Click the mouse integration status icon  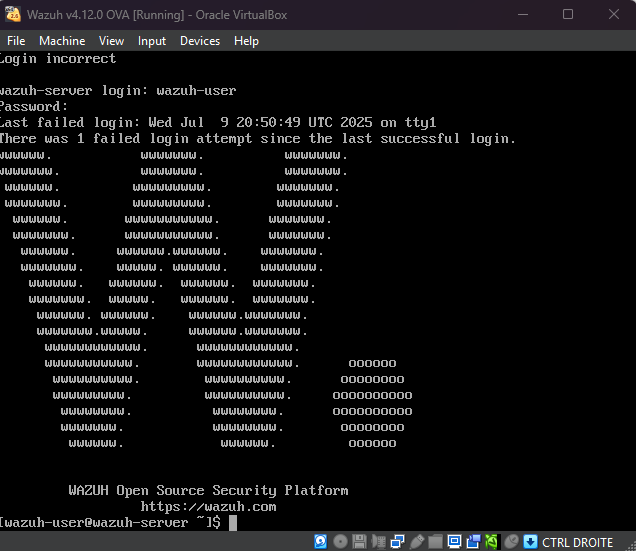pyautogui.click(x=511, y=541)
